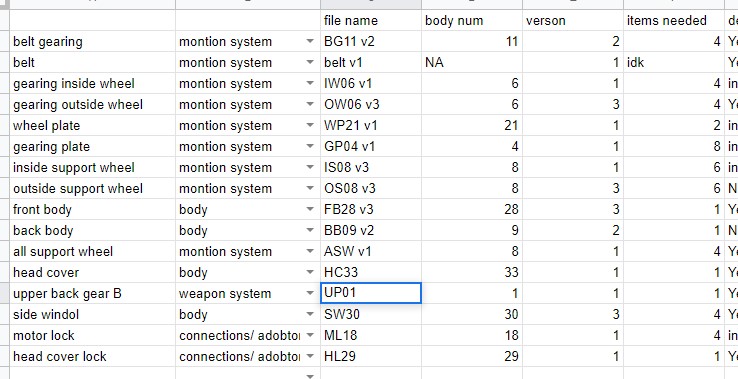
Task: Click cell 'belt gearing'
Action: tap(93, 41)
